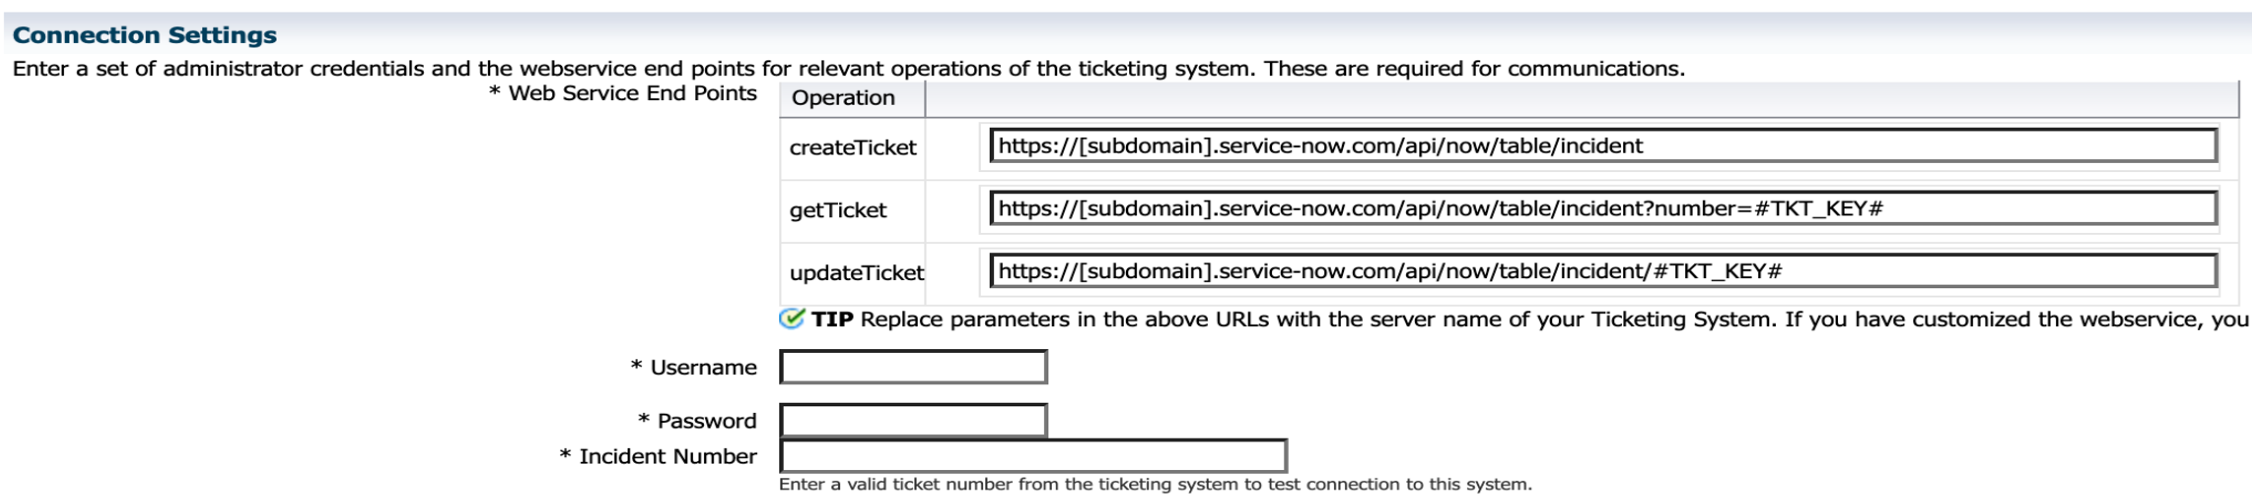
Task: Select the createTicket operation label
Action: (x=852, y=148)
